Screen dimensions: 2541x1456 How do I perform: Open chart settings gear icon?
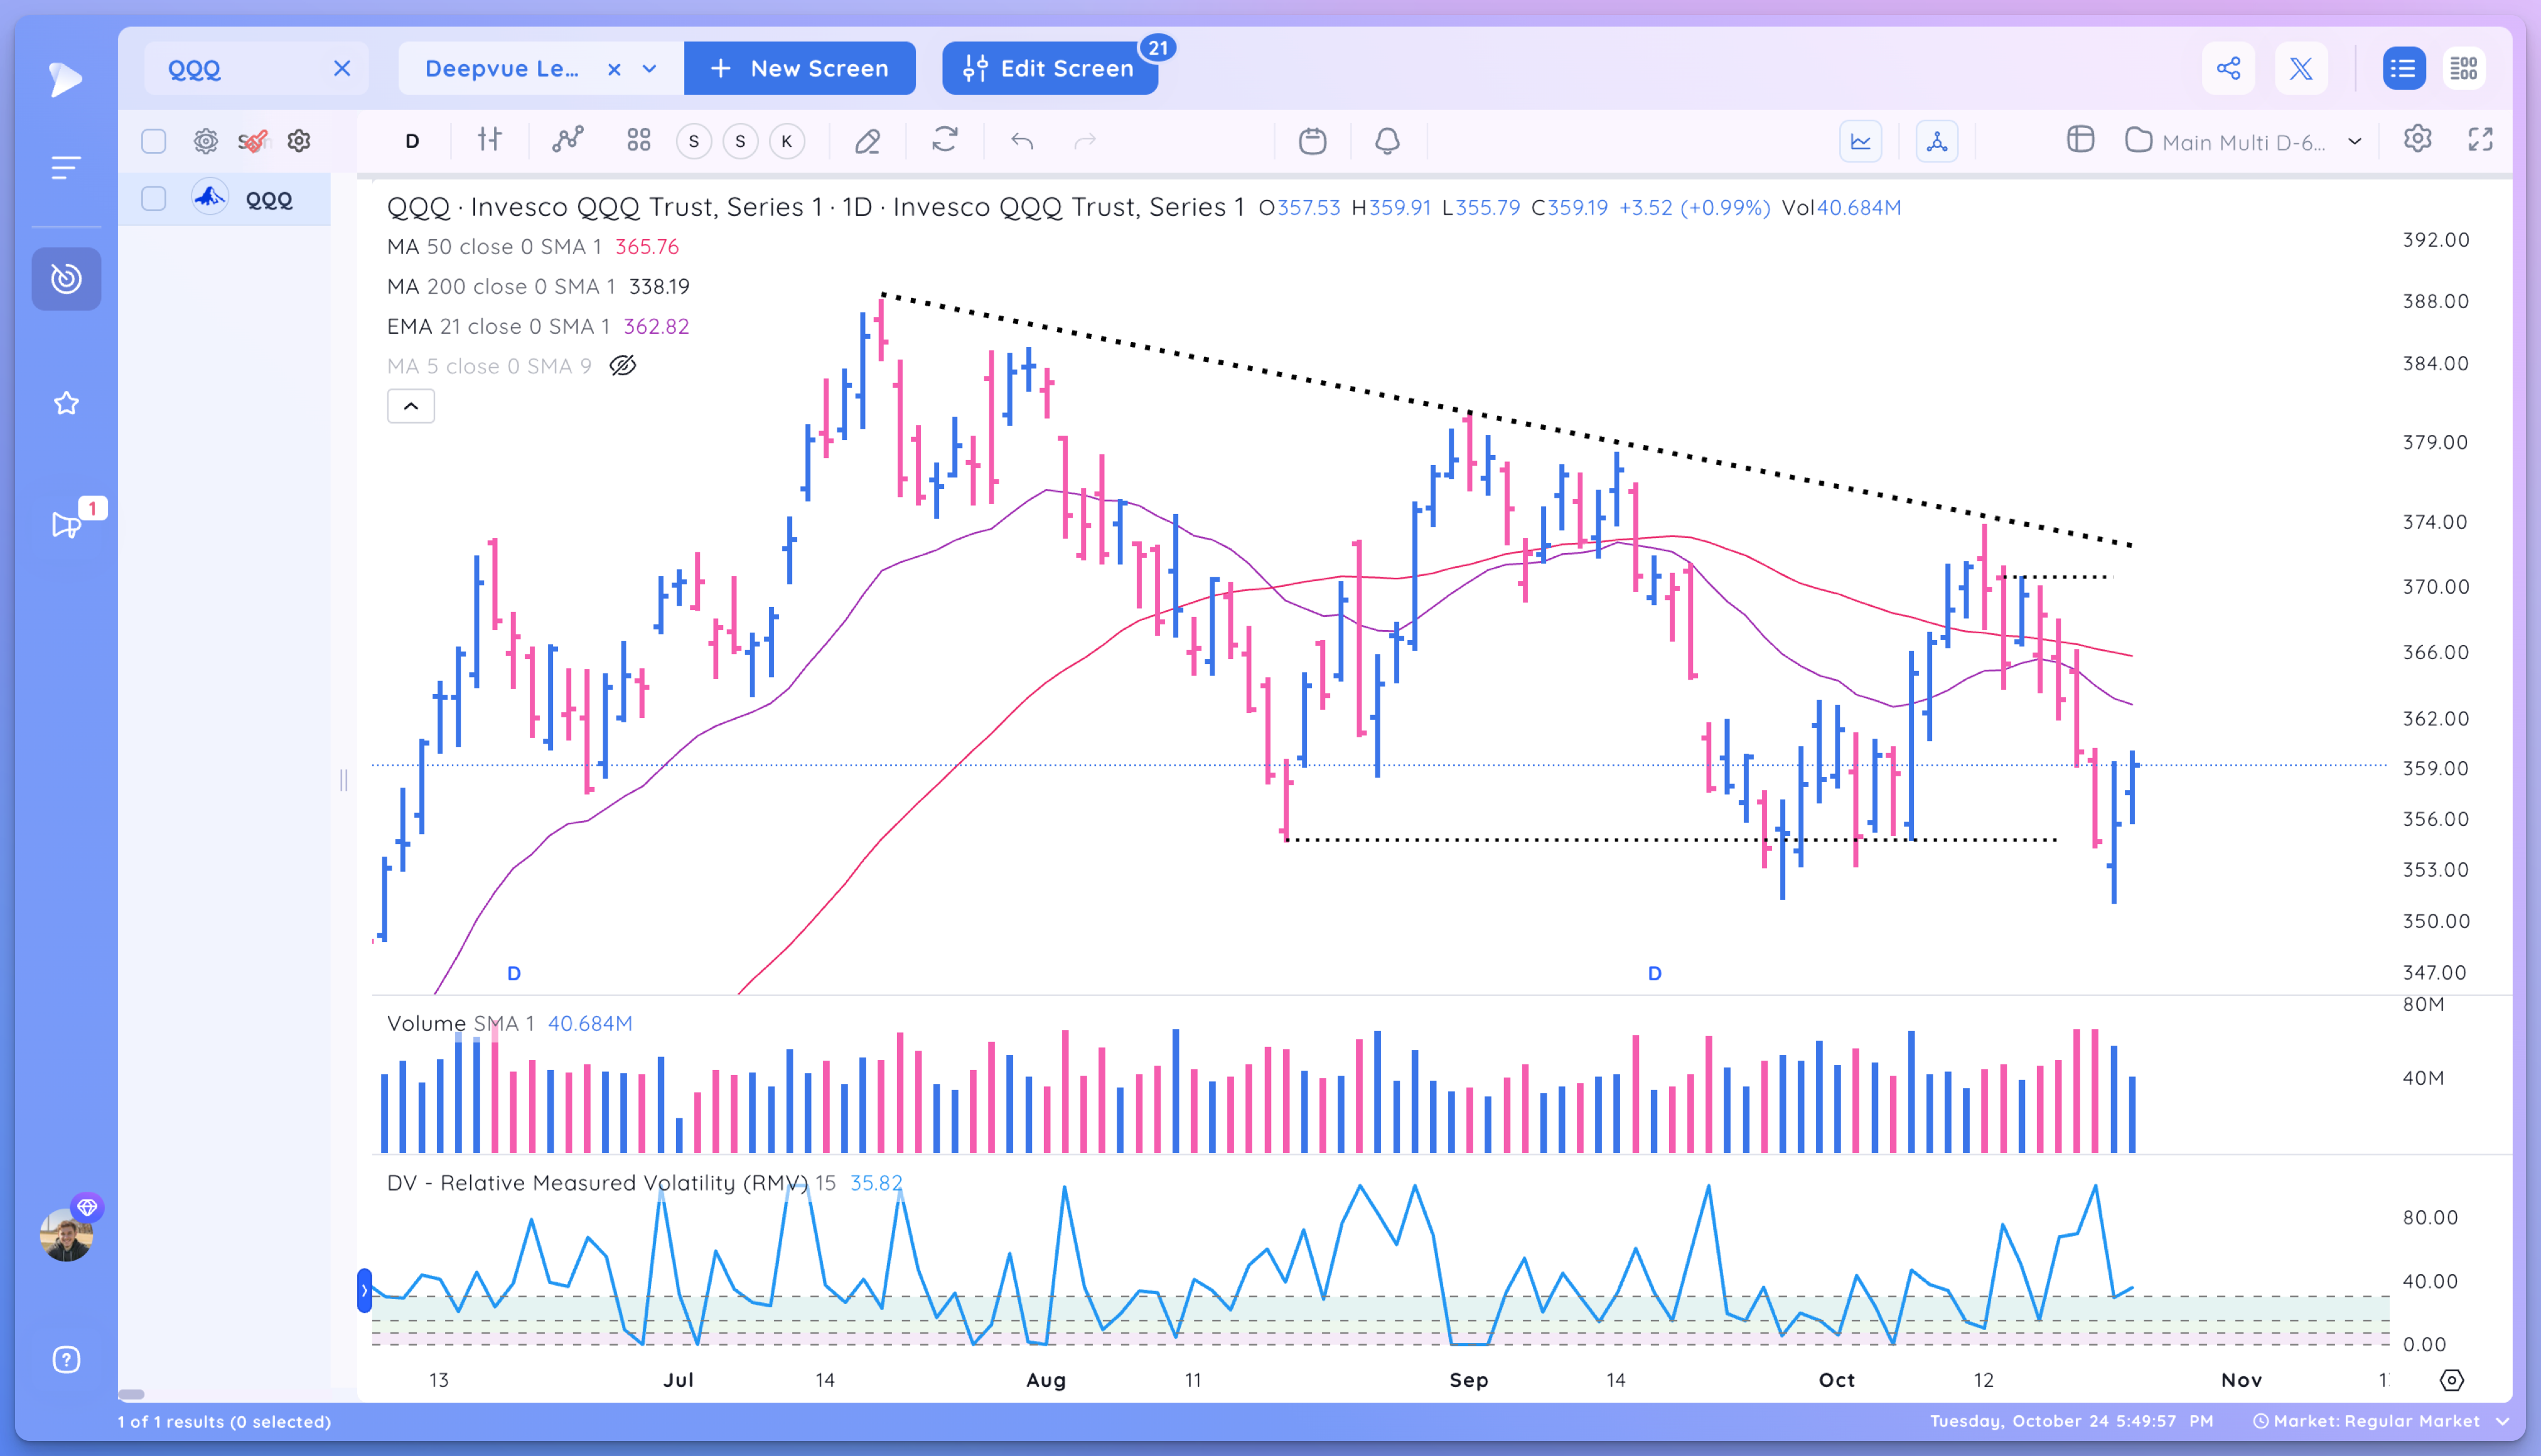click(x=2417, y=139)
